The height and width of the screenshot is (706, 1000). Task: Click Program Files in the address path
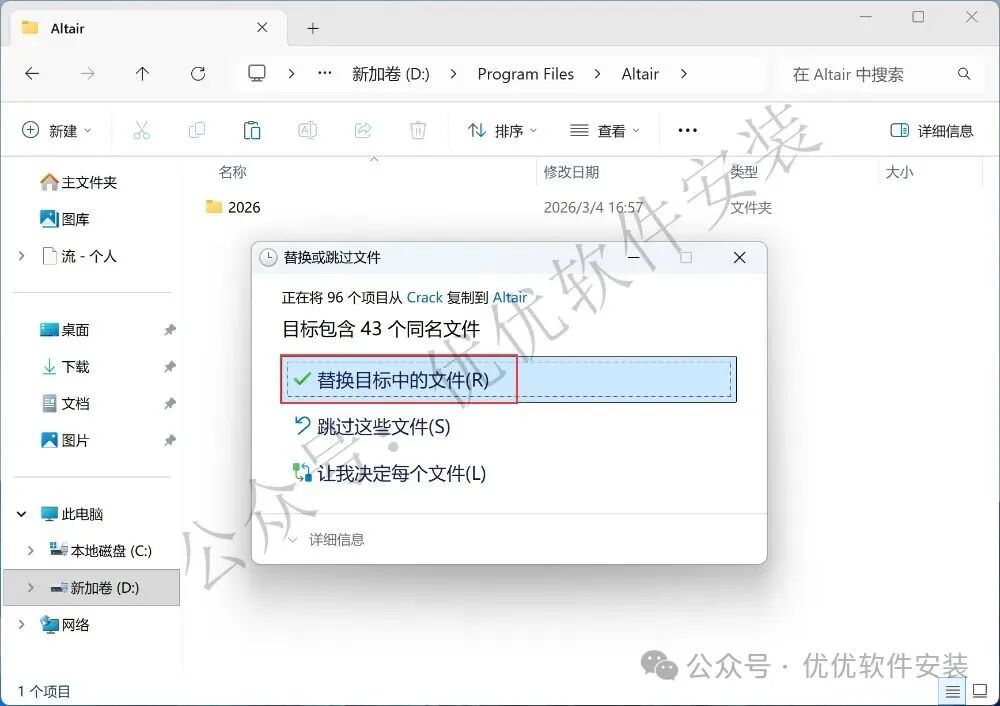click(x=526, y=74)
